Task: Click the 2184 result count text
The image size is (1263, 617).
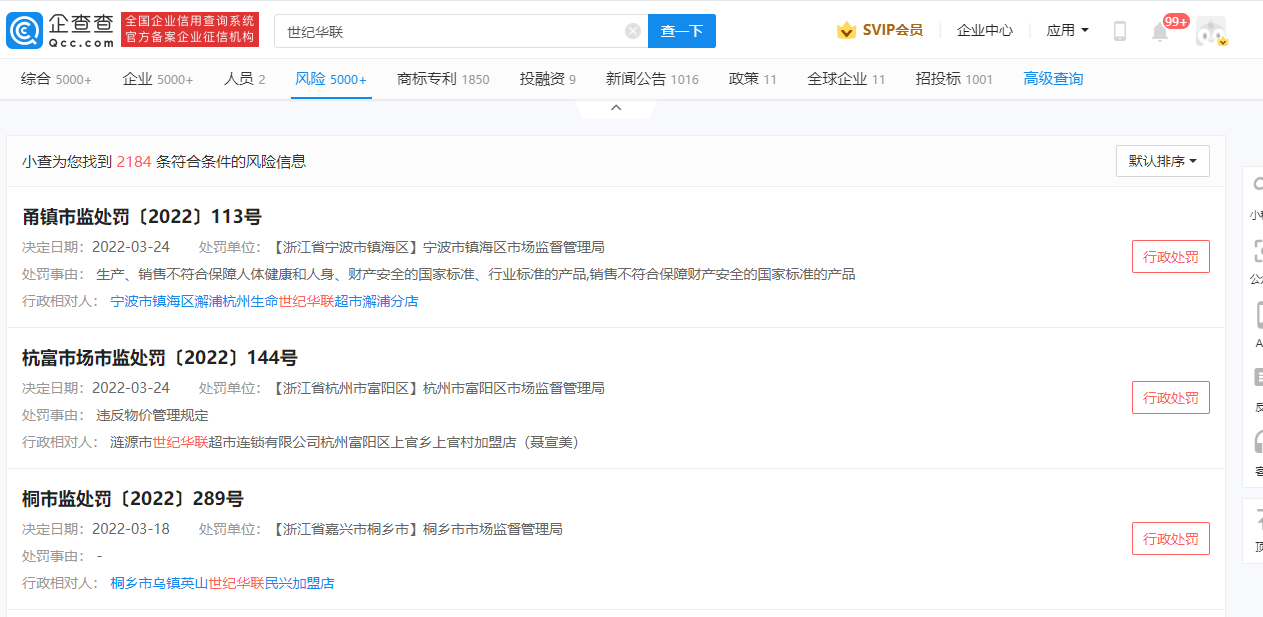Action: pyautogui.click(x=134, y=161)
